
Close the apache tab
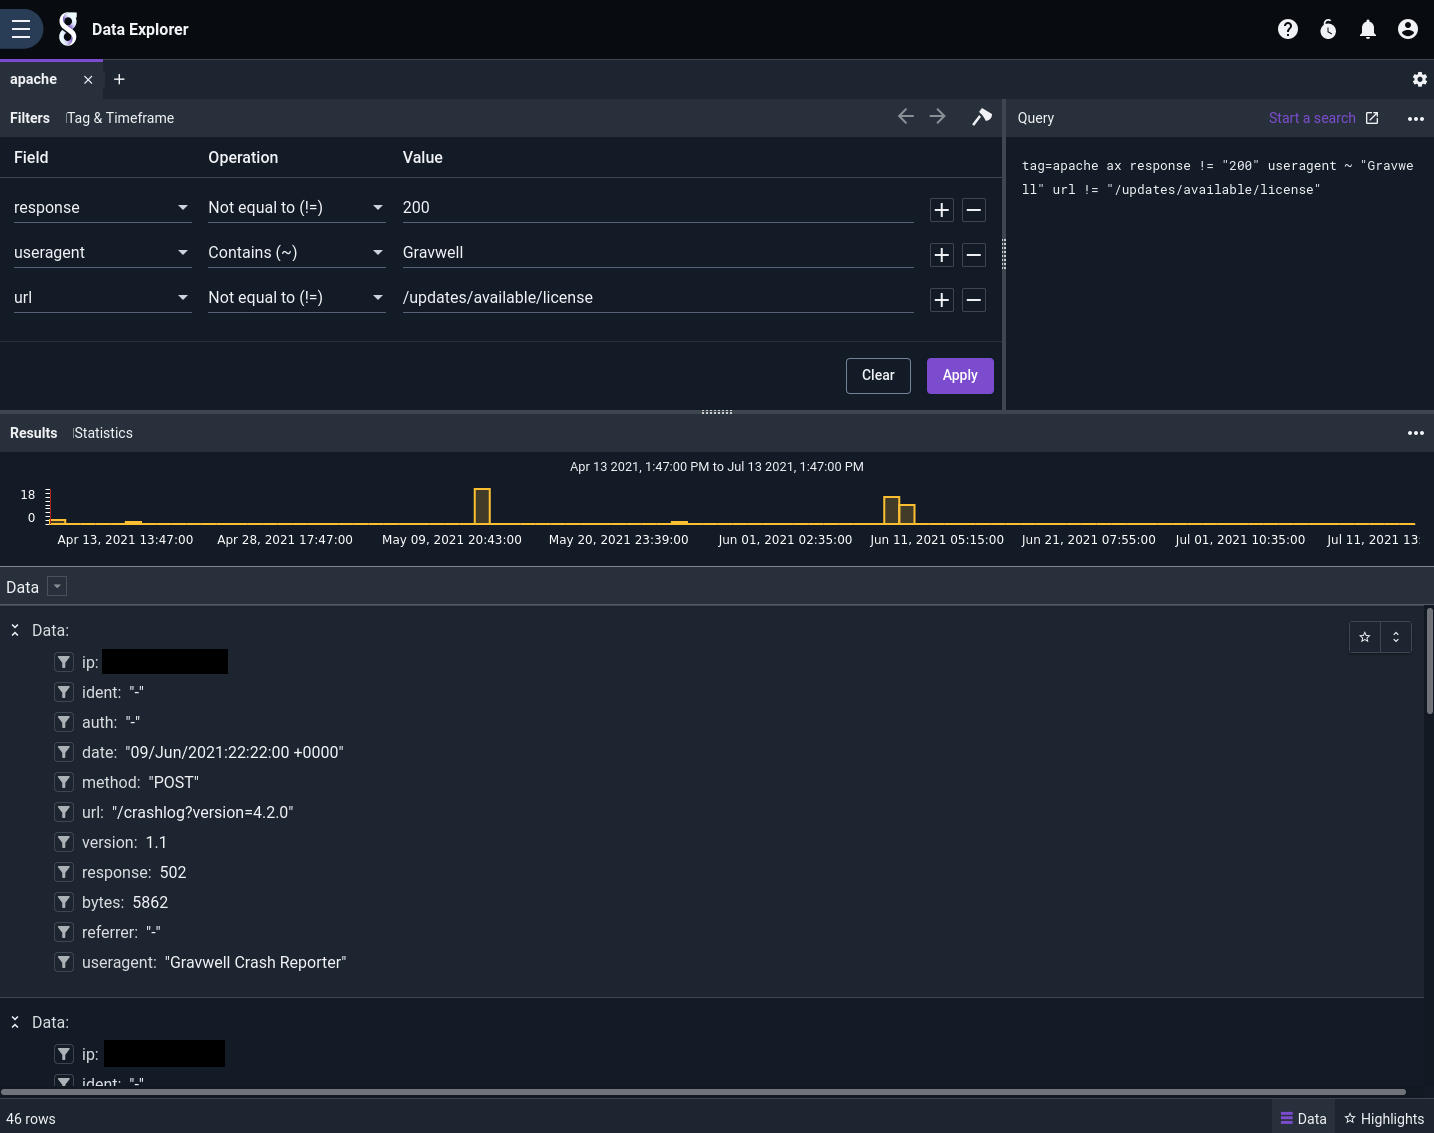coord(88,80)
